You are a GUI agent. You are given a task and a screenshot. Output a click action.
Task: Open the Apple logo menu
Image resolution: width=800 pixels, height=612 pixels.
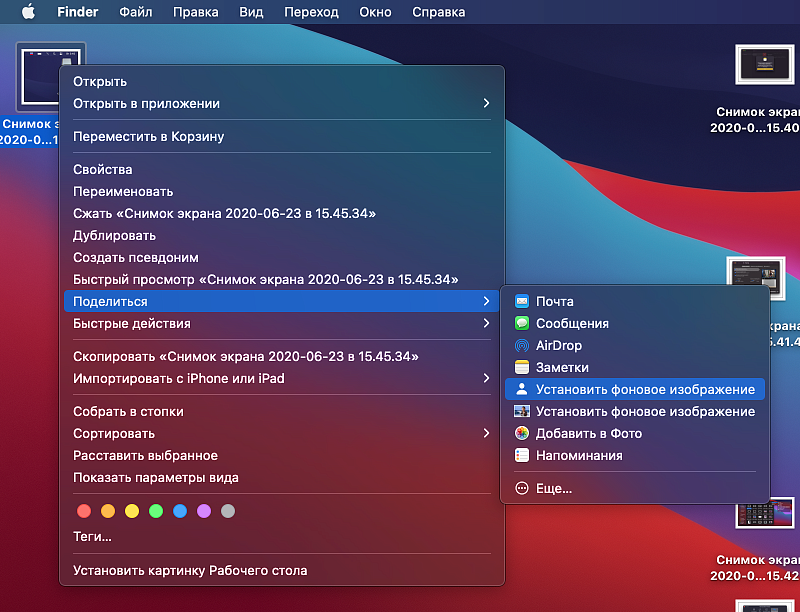pyautogui.click(x=28, y=12)
